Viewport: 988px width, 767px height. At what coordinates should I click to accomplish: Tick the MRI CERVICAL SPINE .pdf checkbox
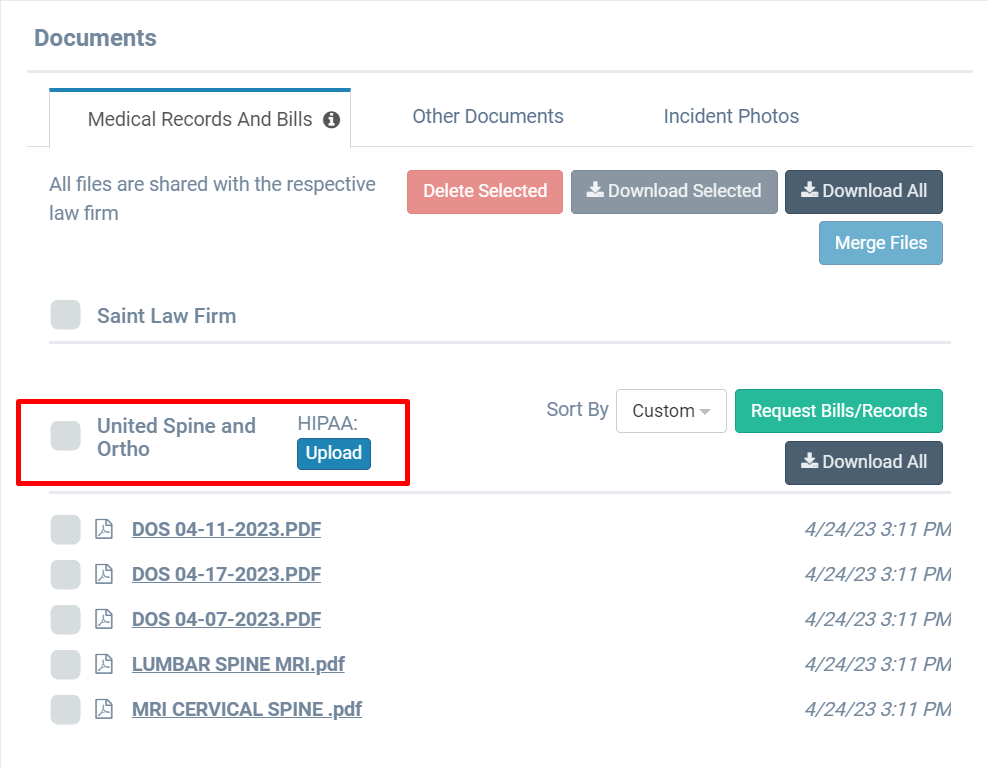66,710
